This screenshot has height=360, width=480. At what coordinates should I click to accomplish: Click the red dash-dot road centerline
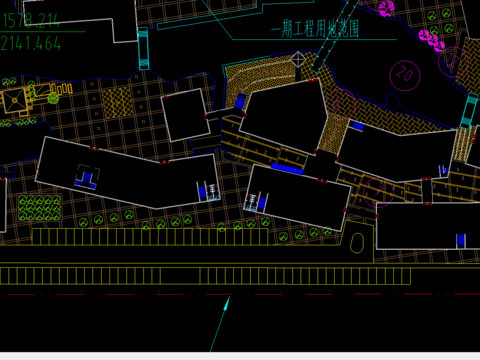[x=240, y=295]
